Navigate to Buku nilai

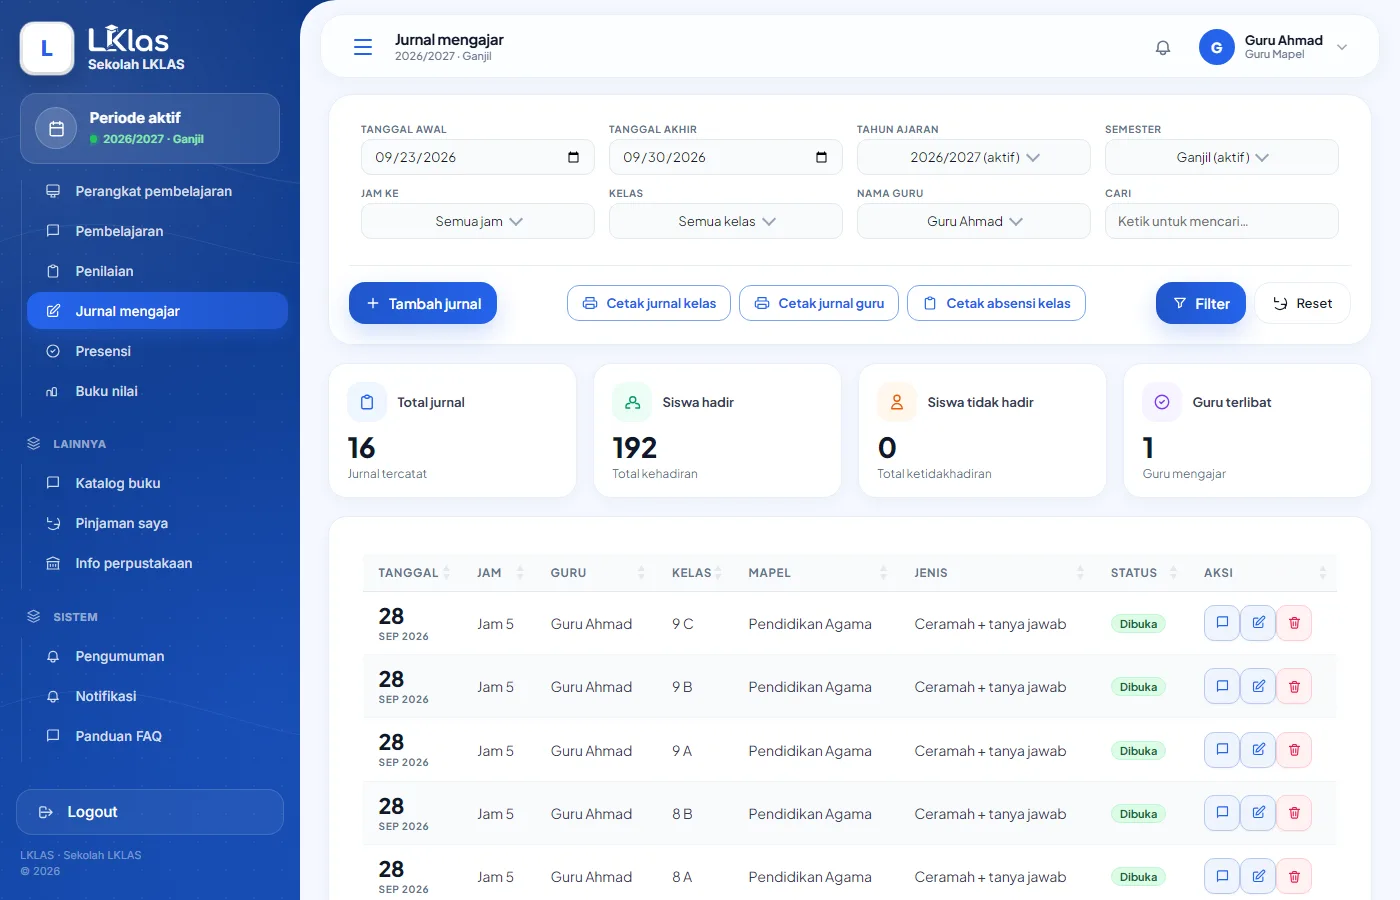[x=157, y=391]
